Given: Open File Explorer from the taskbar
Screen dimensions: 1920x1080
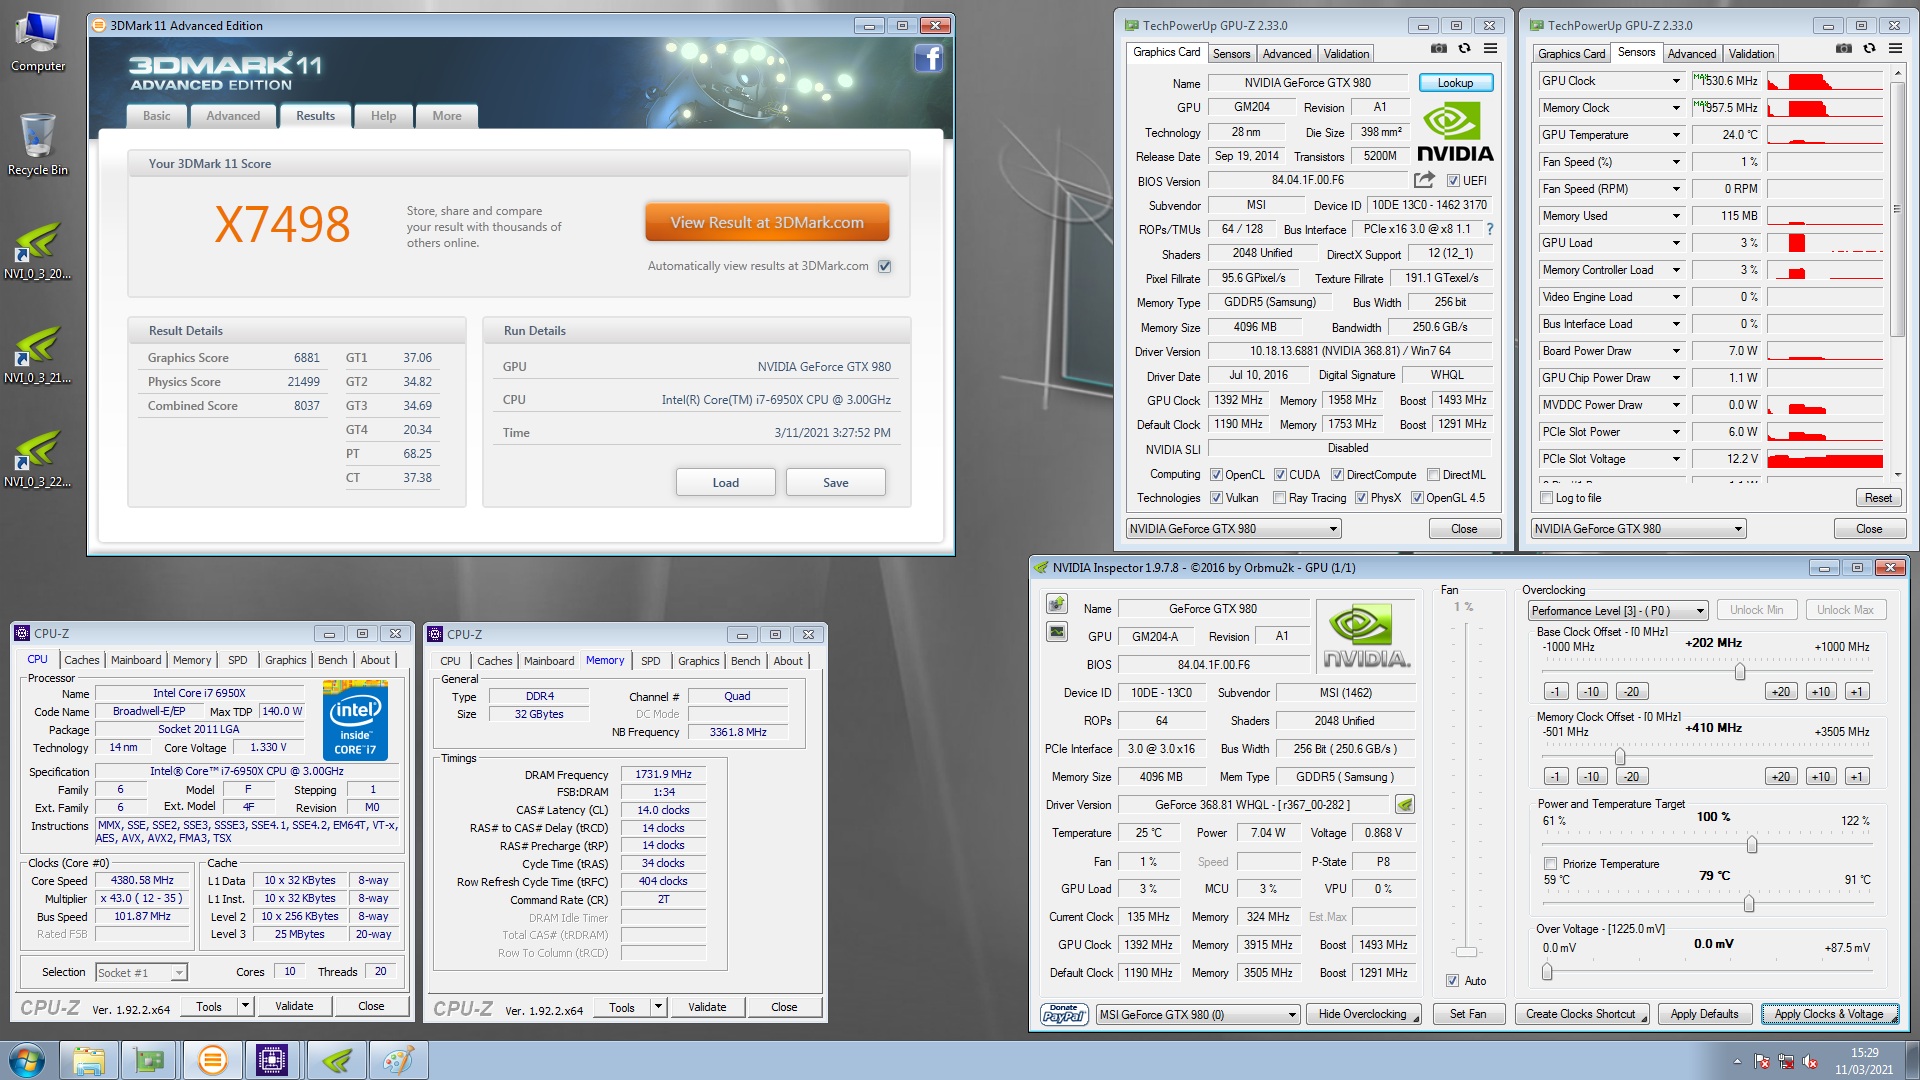Looking at the screenshot, I should pyautogui.click(x=89, y=1060).
